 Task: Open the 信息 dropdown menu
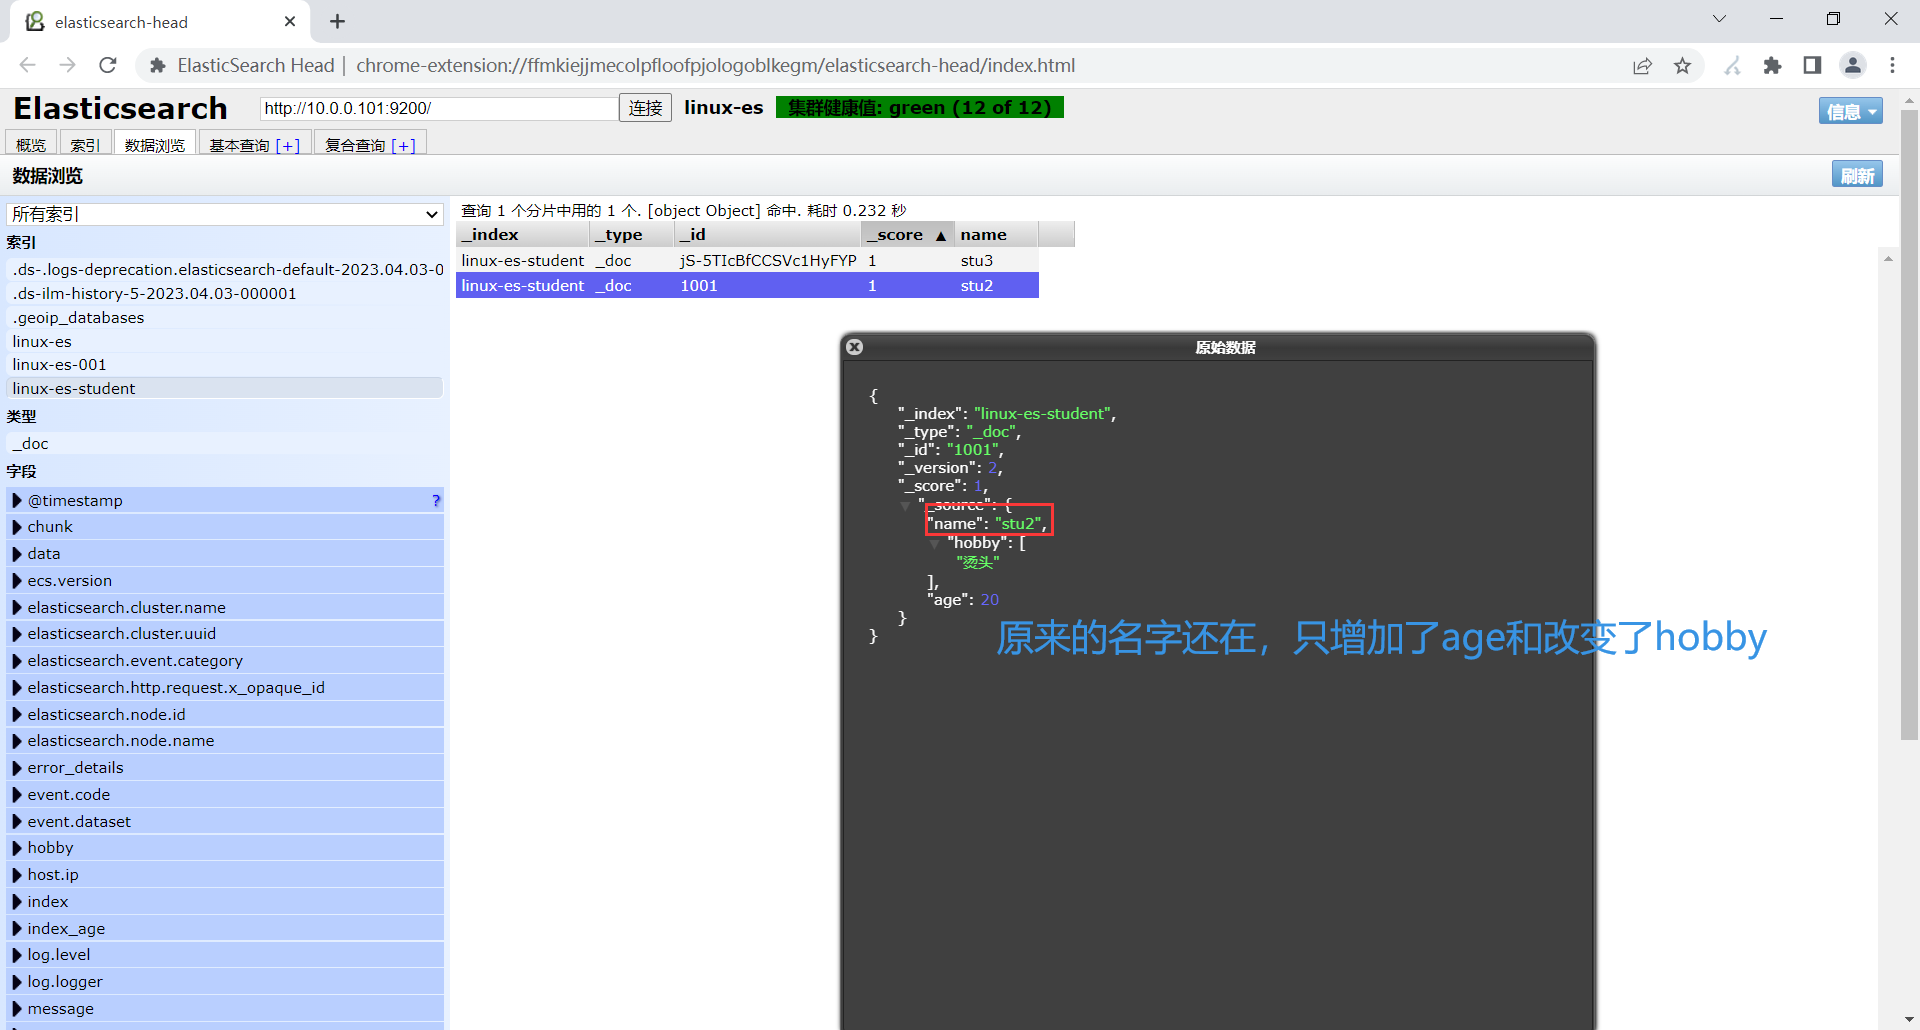[1850, 111]
